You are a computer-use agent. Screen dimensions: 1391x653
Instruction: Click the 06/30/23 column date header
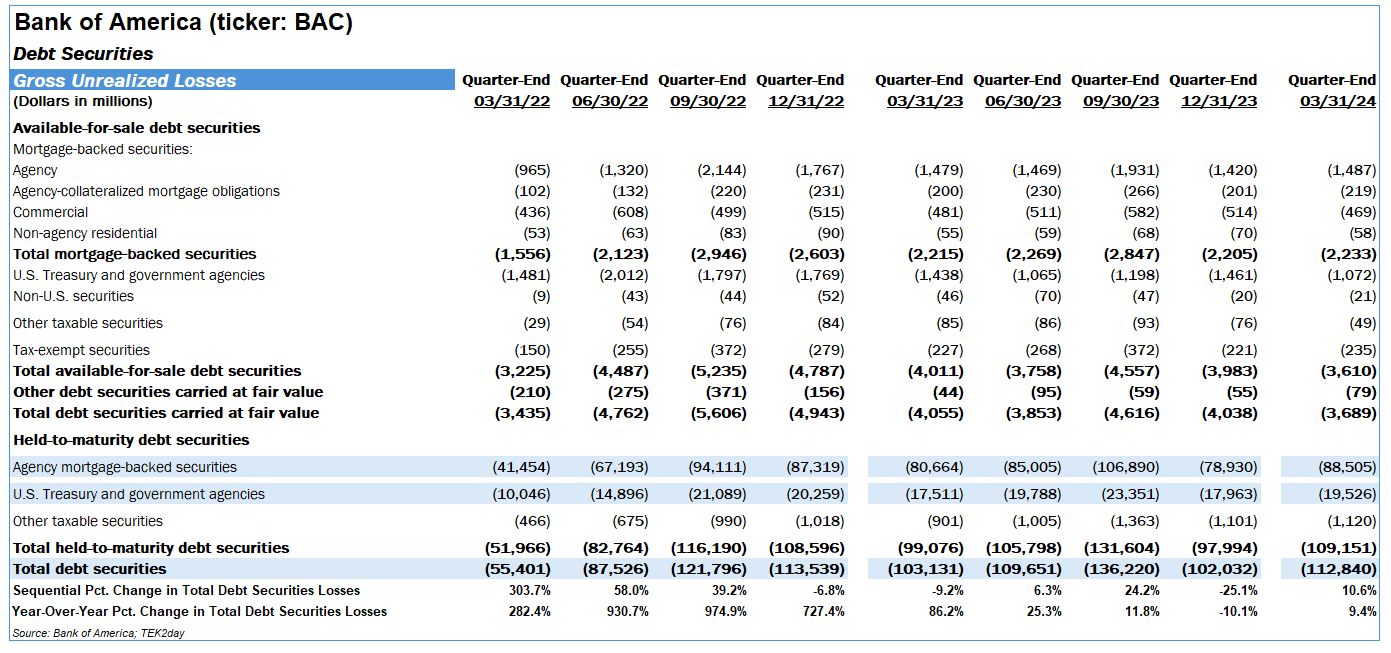point(1023,101)
